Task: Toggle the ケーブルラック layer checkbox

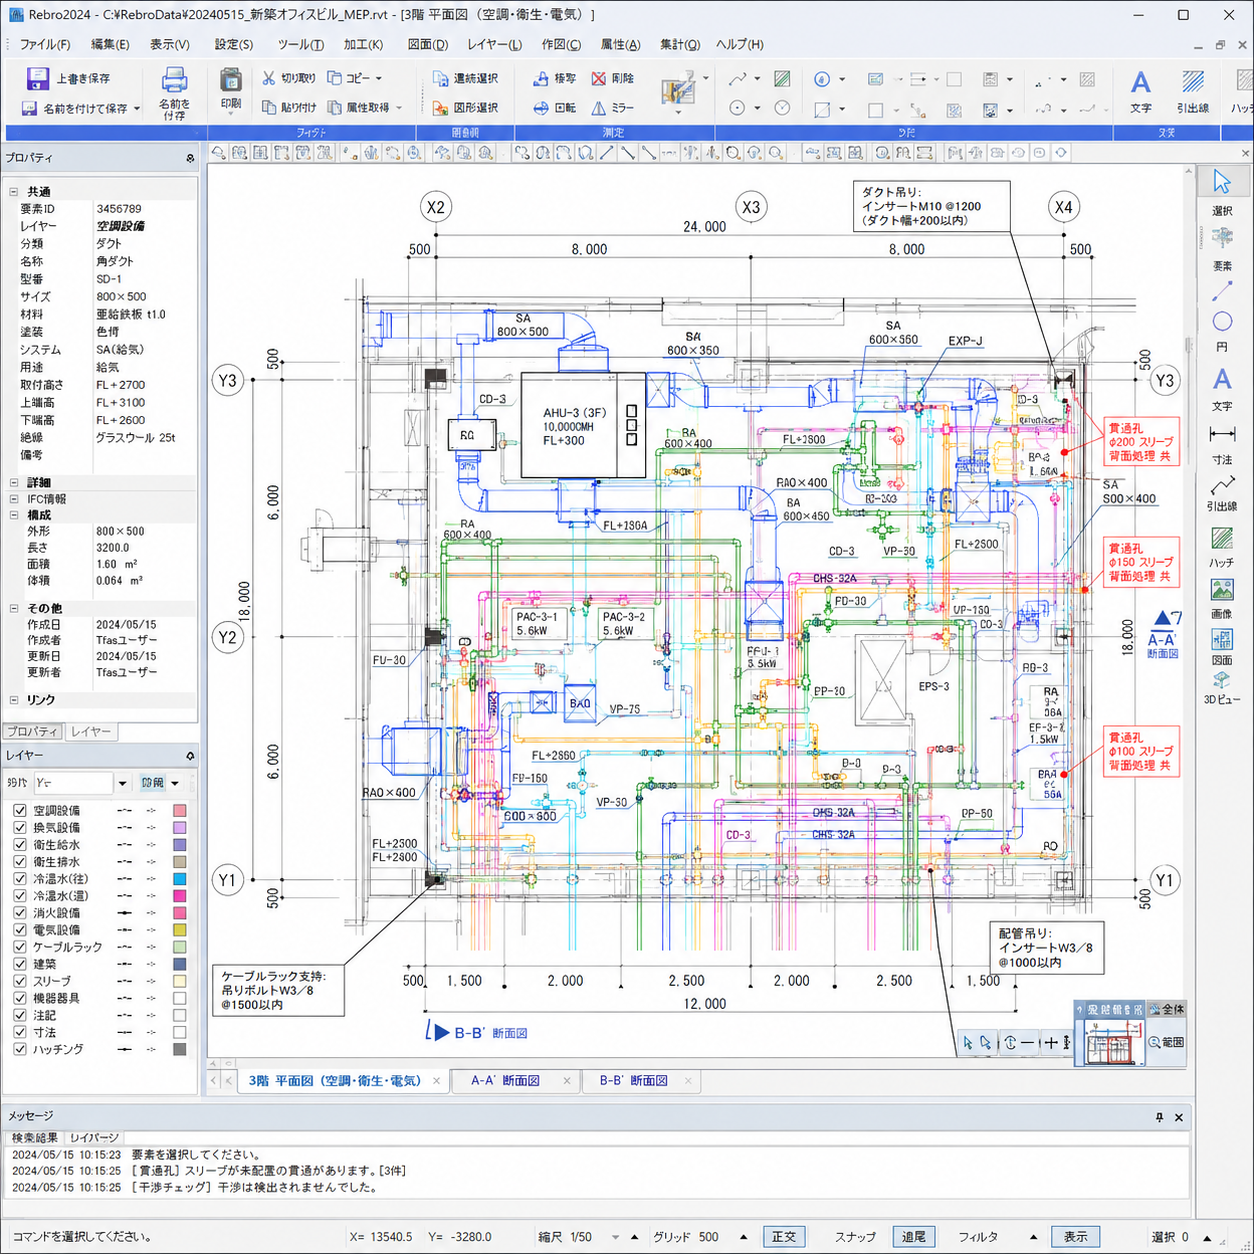Action: pyautogui.click(x=19, y=947)
